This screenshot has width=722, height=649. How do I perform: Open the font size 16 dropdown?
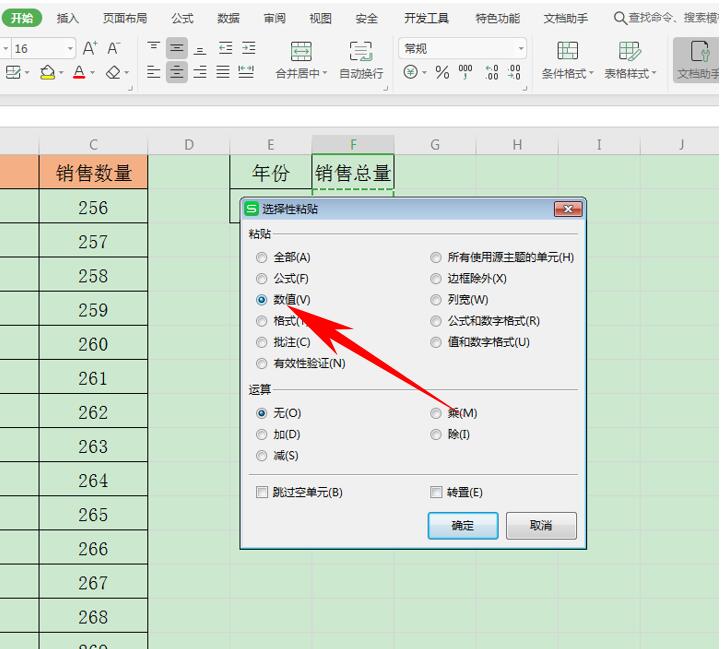click(x=70, y=48)
